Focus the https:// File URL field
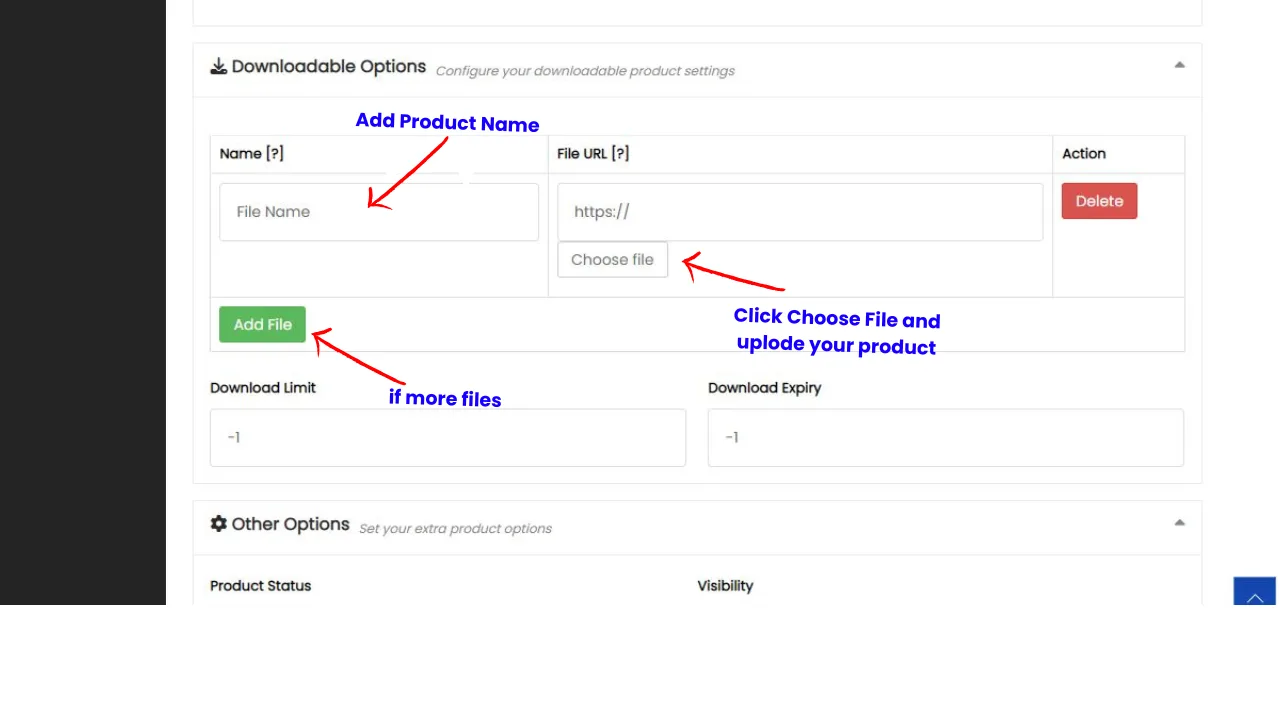 (800, 212)
